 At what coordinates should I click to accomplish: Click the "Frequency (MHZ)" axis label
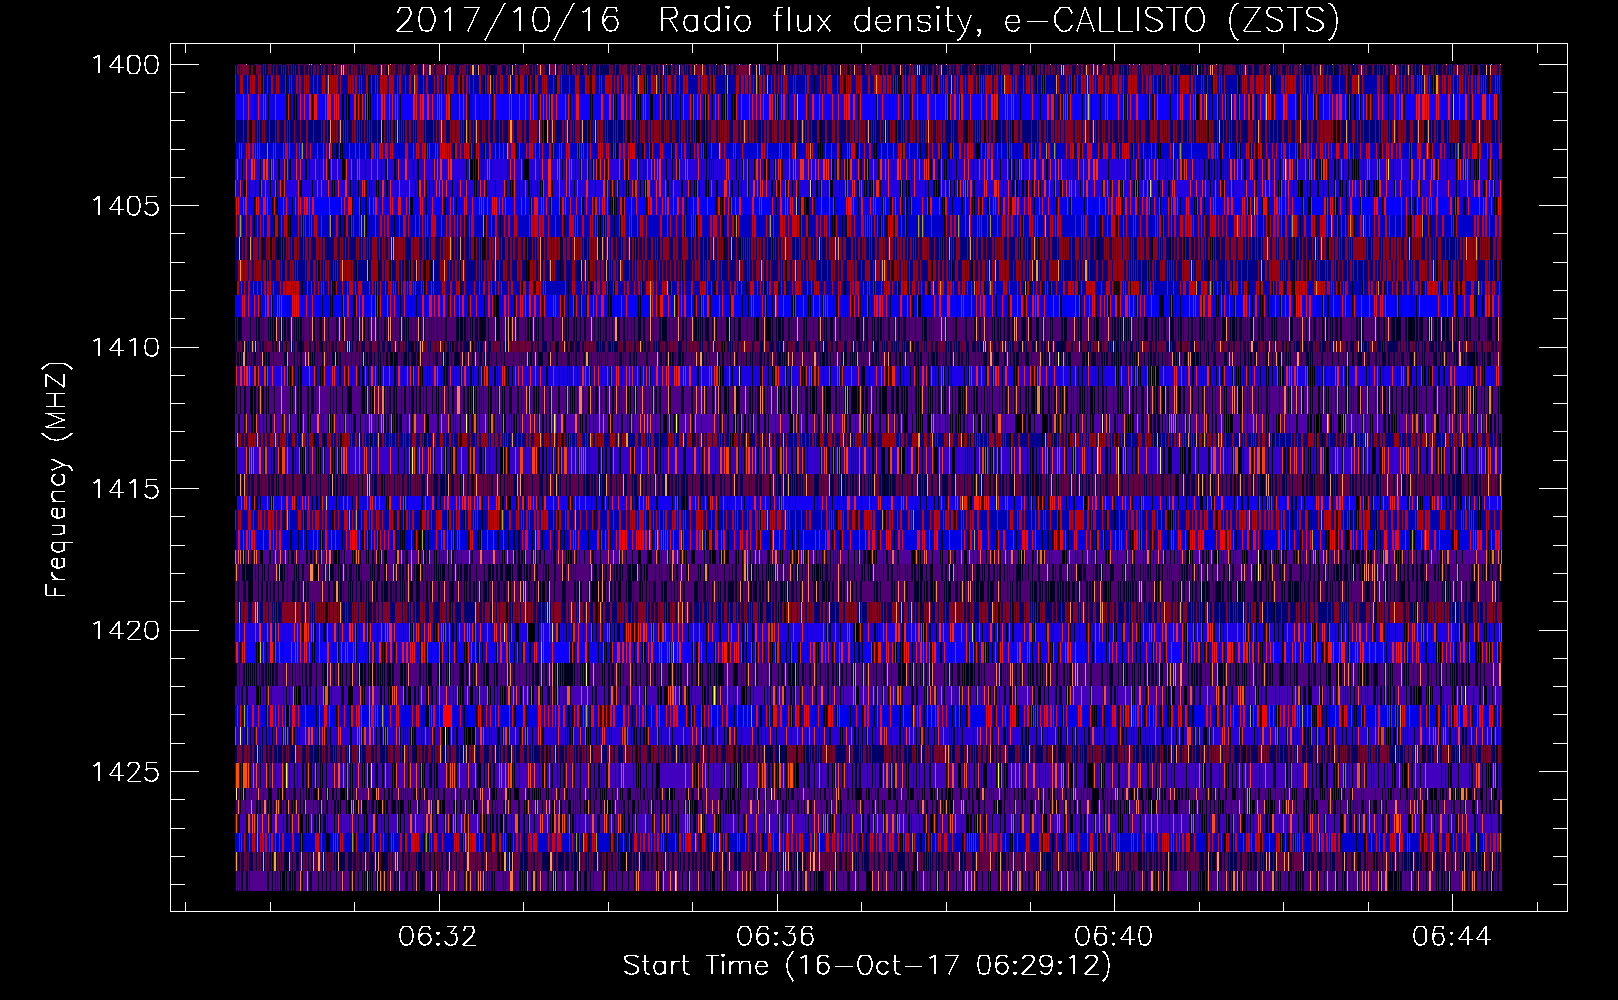[57, 480]
